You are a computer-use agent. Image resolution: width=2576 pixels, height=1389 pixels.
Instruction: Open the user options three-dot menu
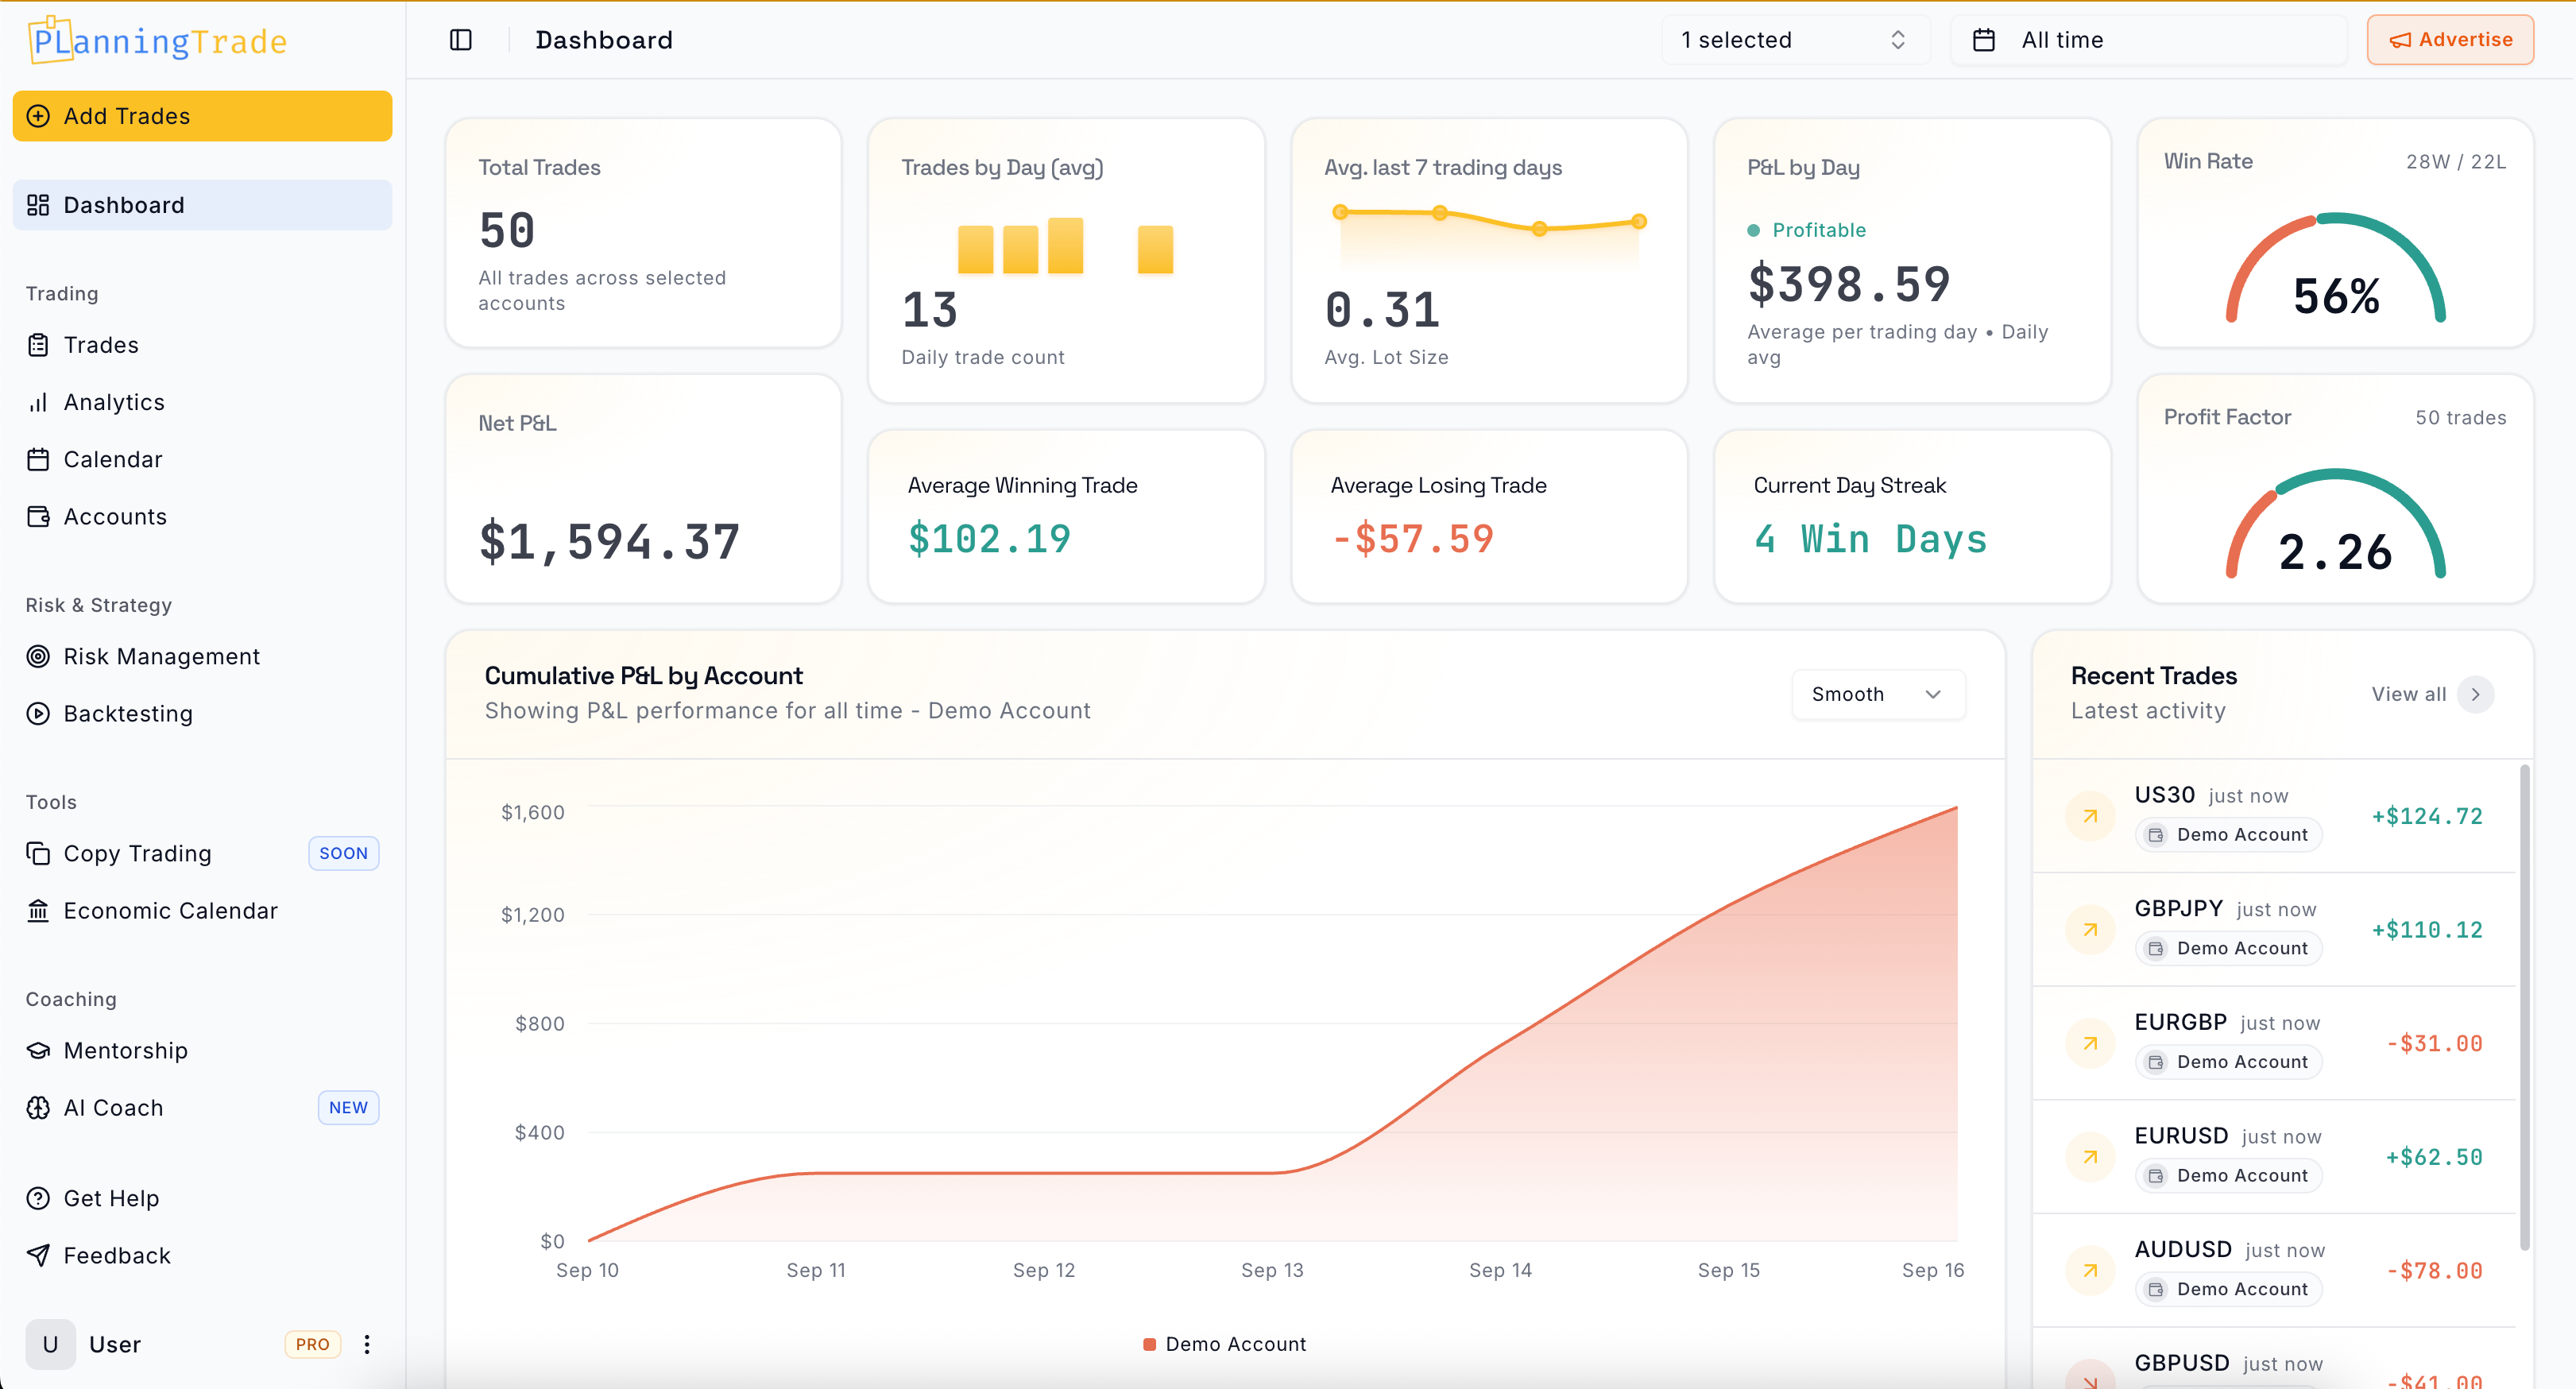[367, 1344]
